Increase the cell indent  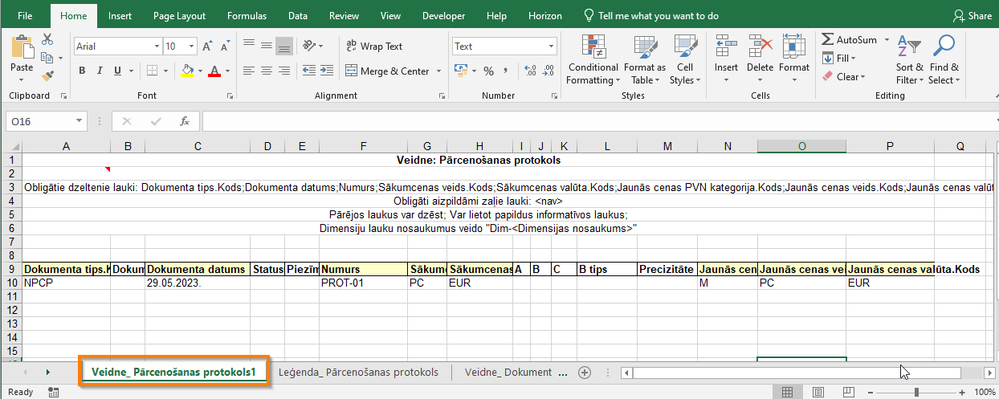coord(327,71)
